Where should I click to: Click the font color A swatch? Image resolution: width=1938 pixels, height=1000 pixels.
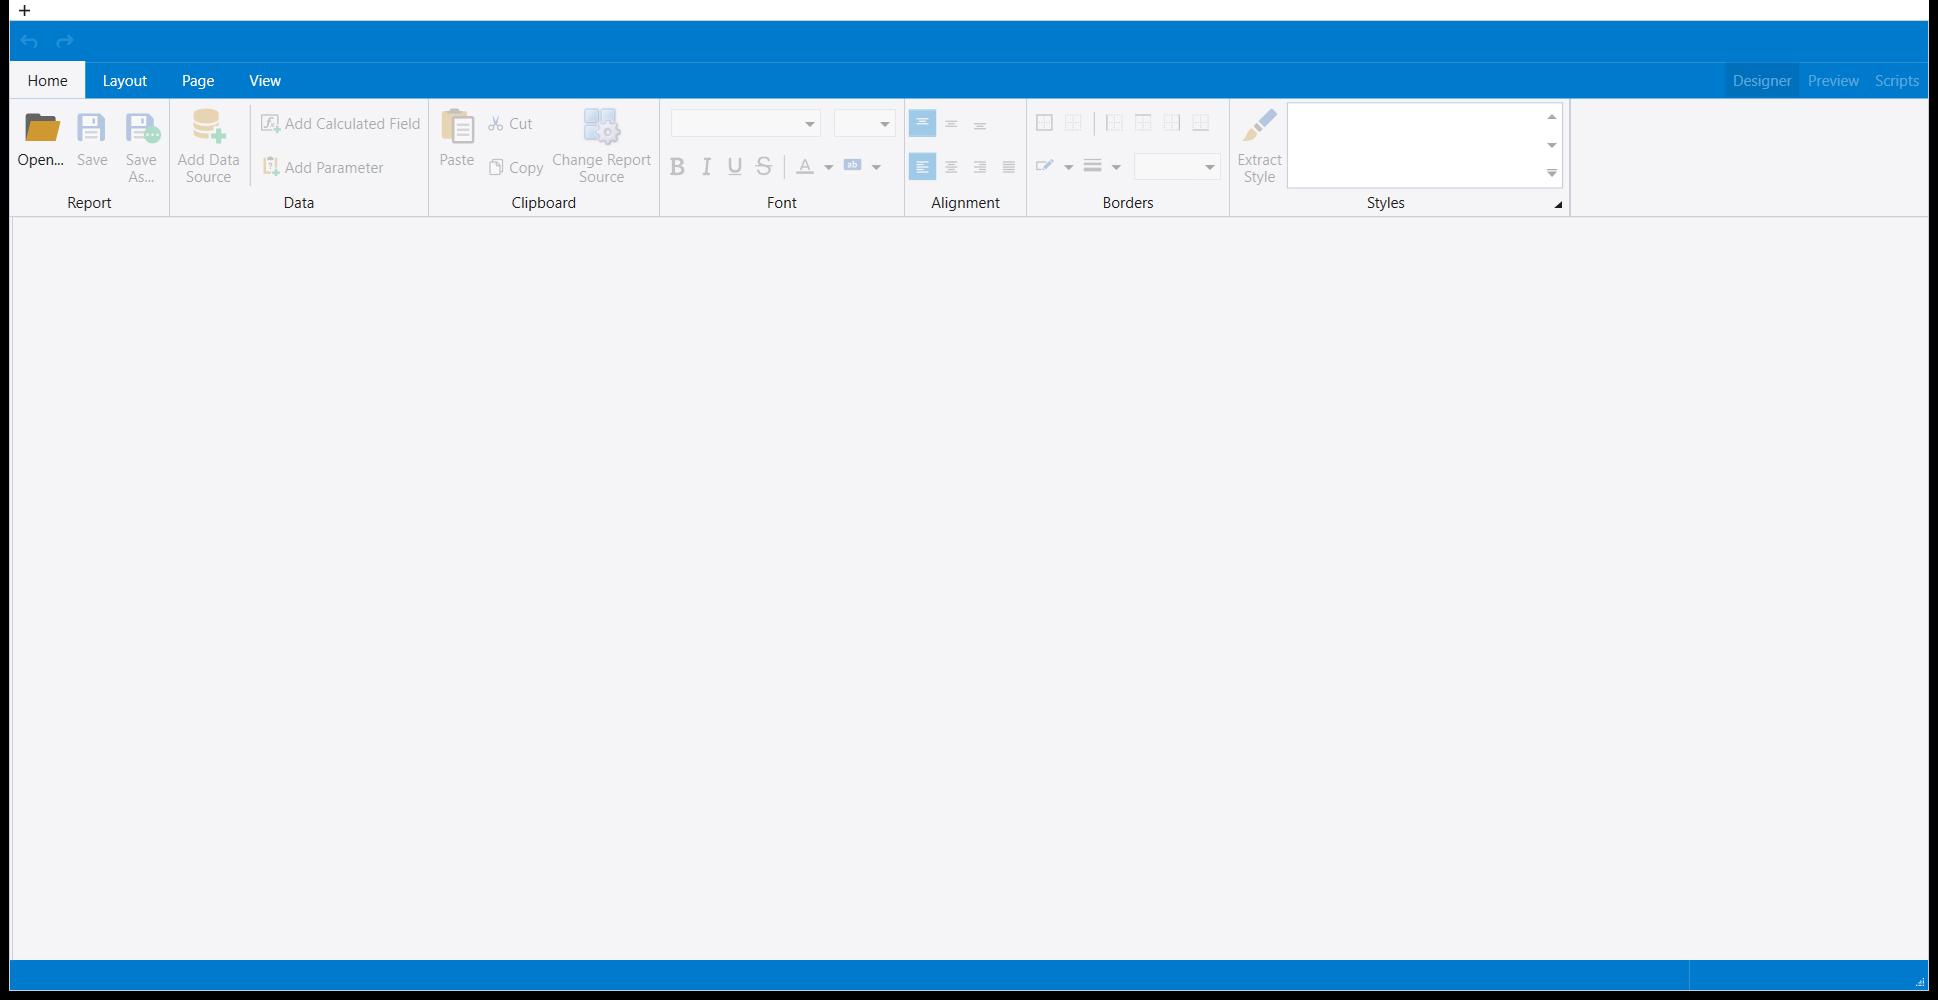point(805,167)
